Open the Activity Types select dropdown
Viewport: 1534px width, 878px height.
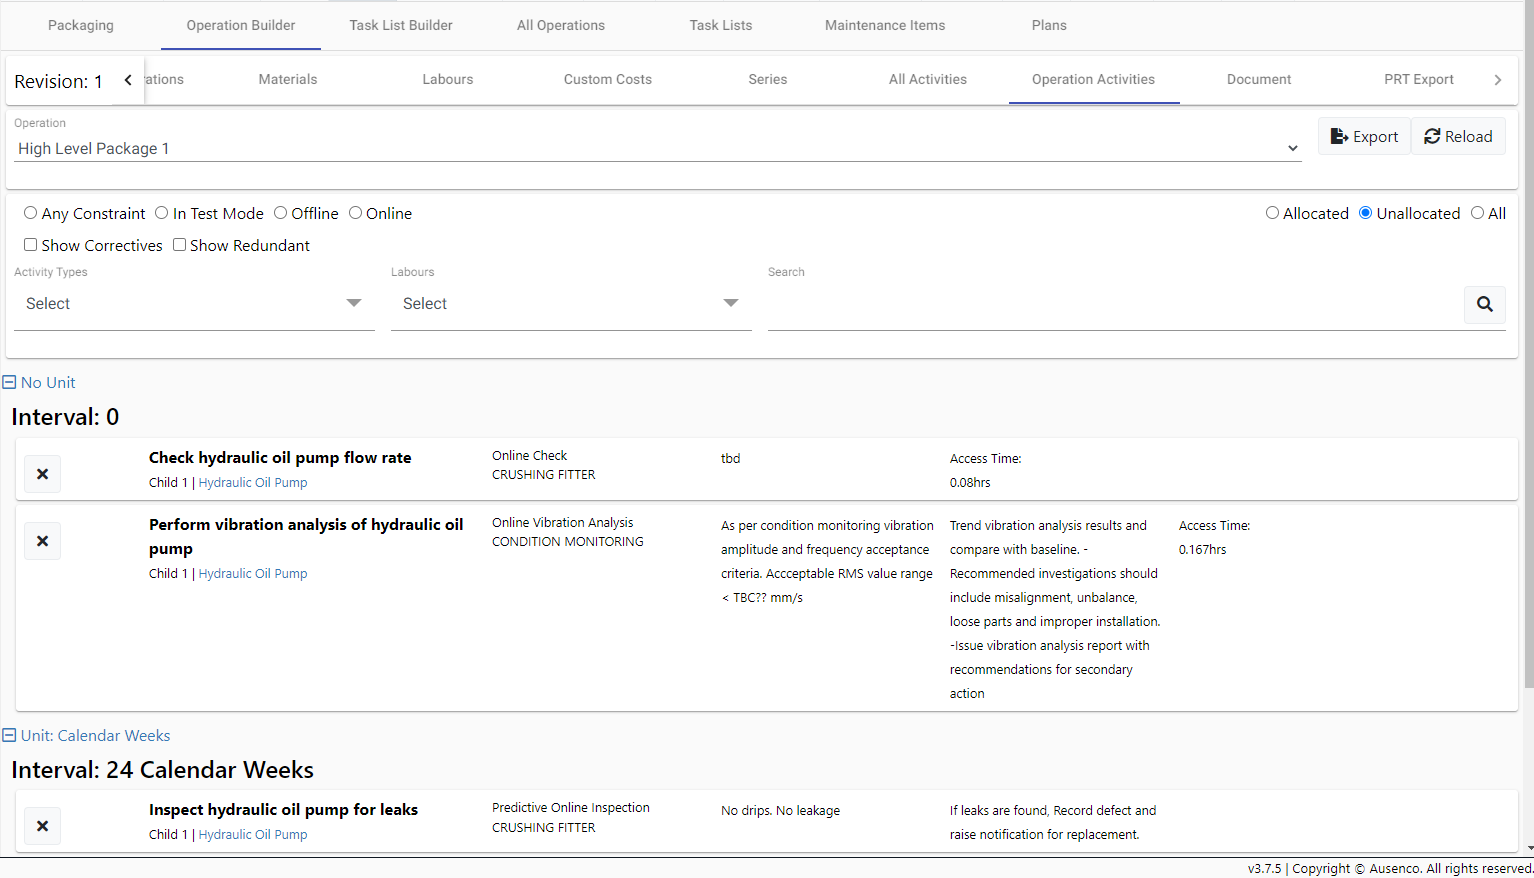tap(194, 304)
